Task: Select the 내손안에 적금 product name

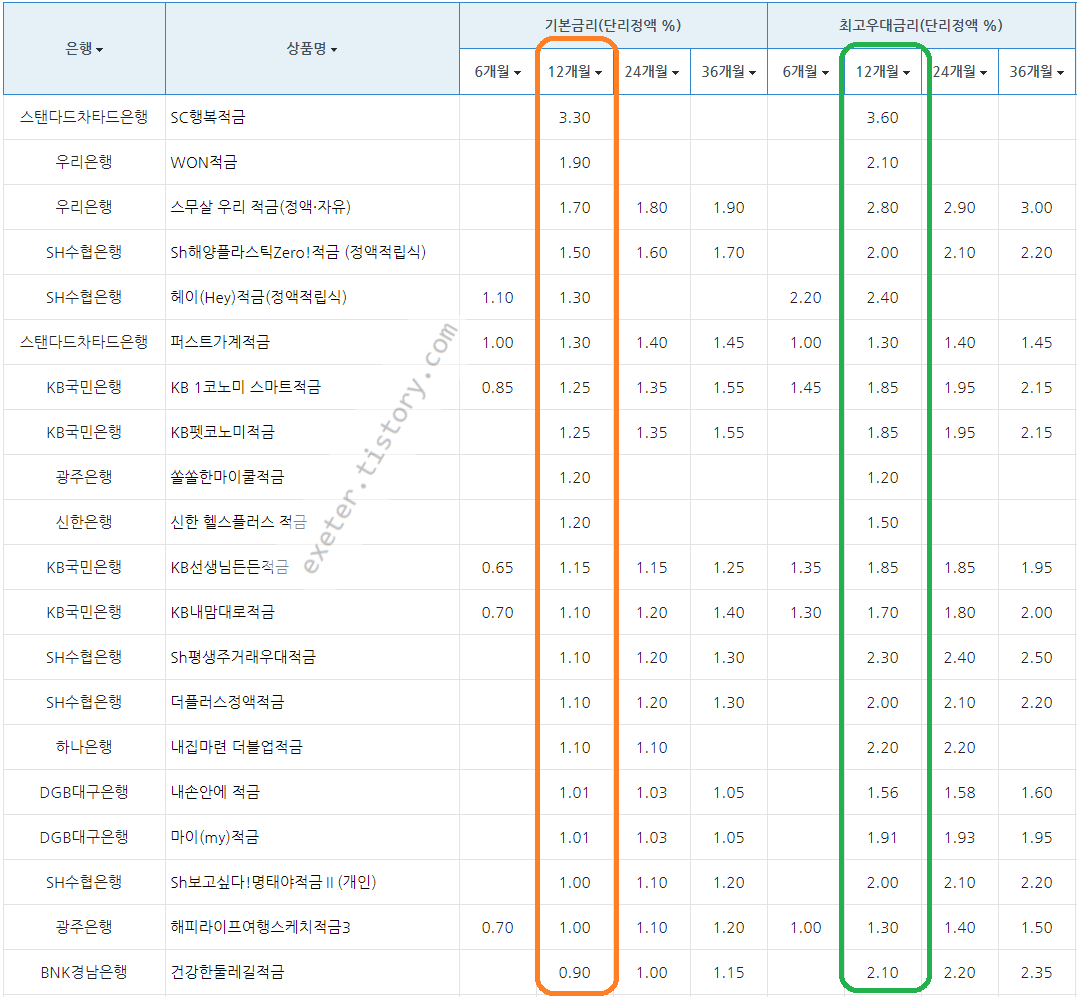Action: (x=215, y=792)
